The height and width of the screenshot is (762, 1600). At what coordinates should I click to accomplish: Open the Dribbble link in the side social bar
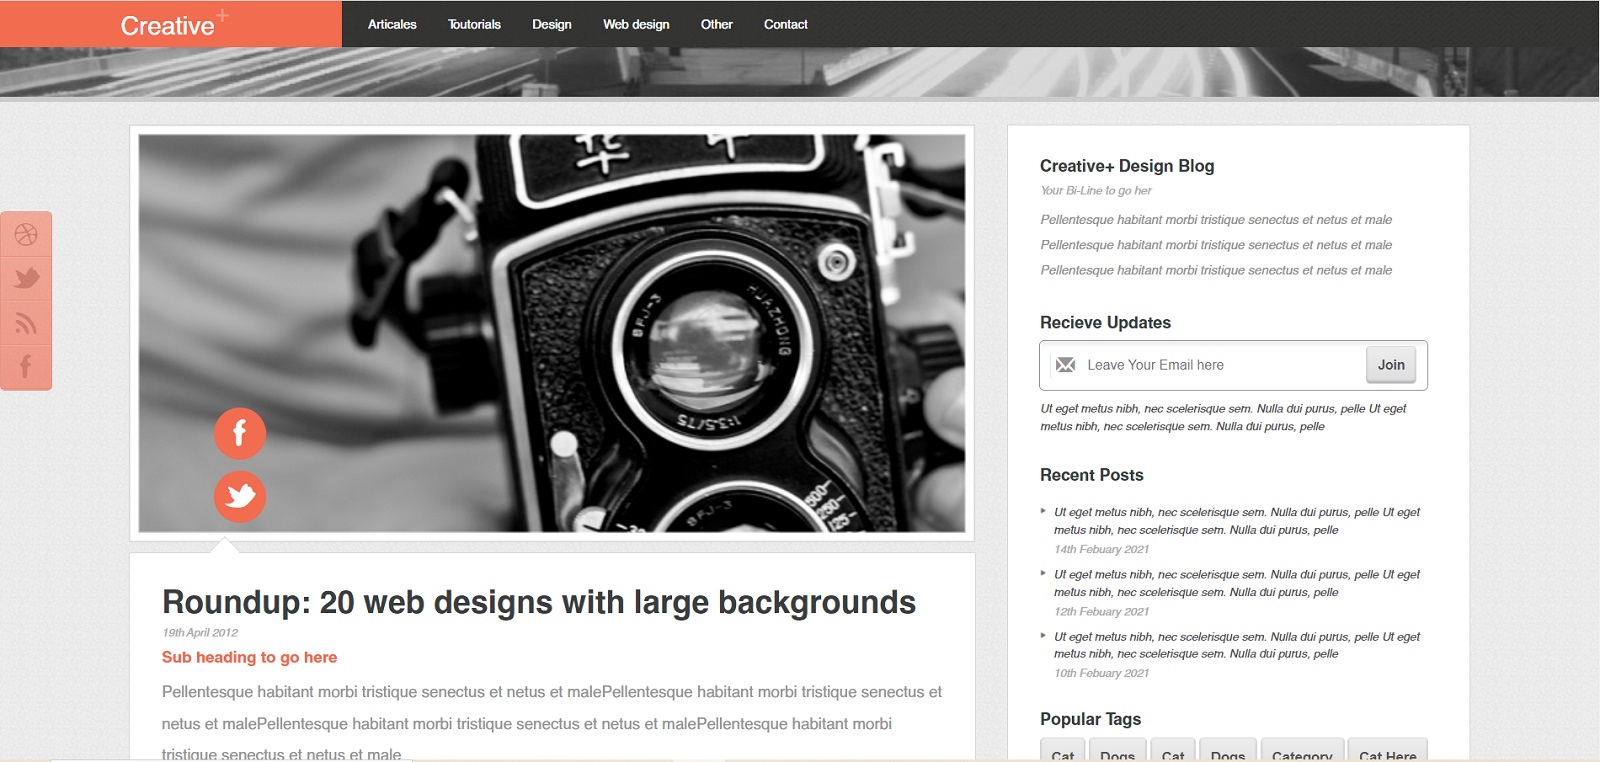pos(26,234)
